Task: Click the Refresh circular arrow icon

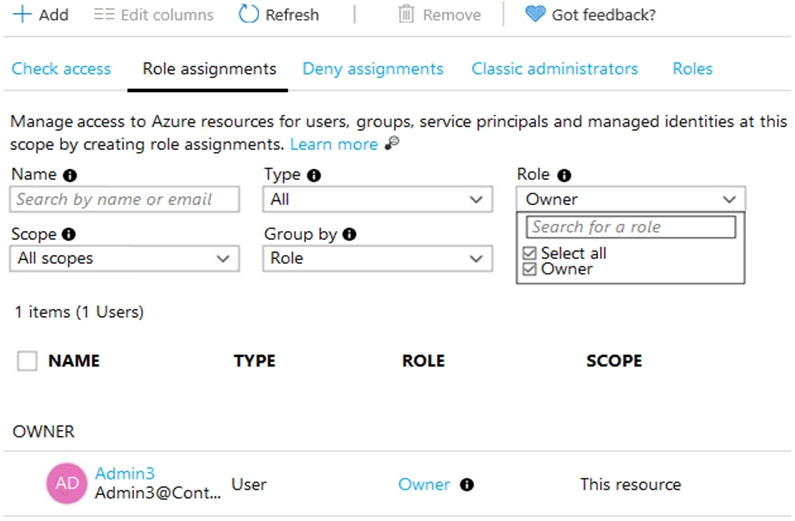Action: [248, 14]
